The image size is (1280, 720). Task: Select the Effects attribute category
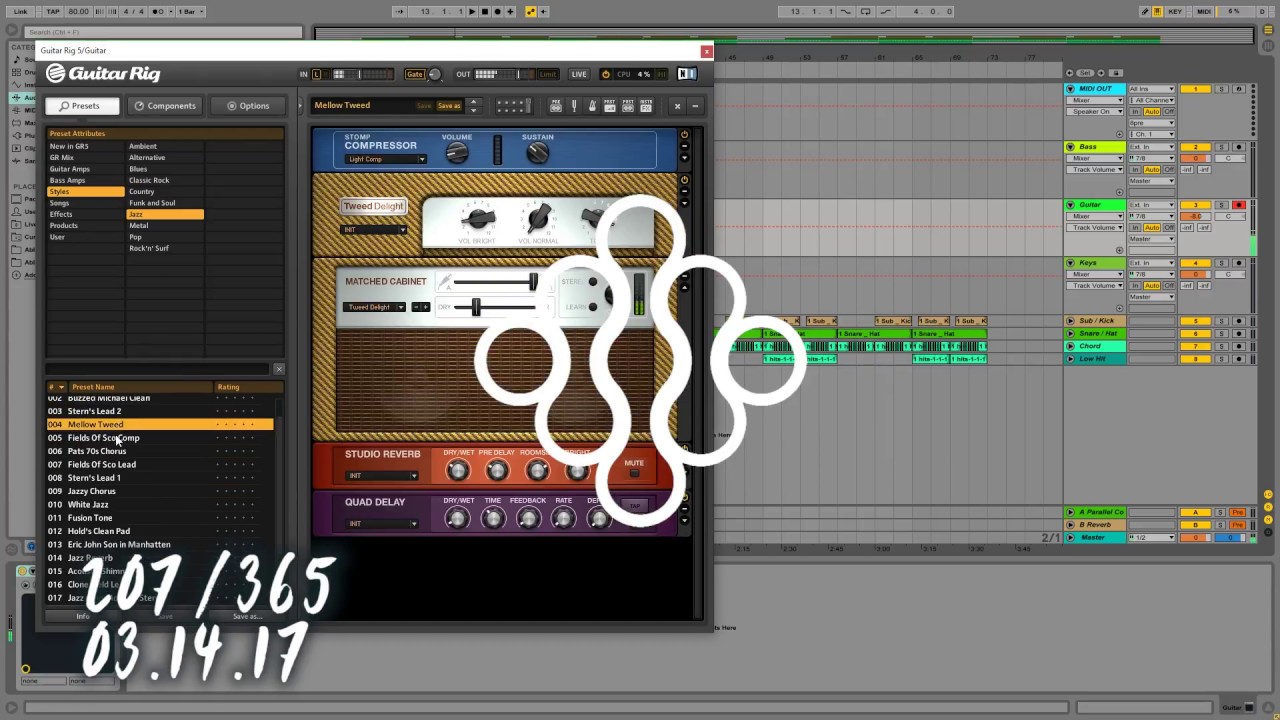(85, 214)
